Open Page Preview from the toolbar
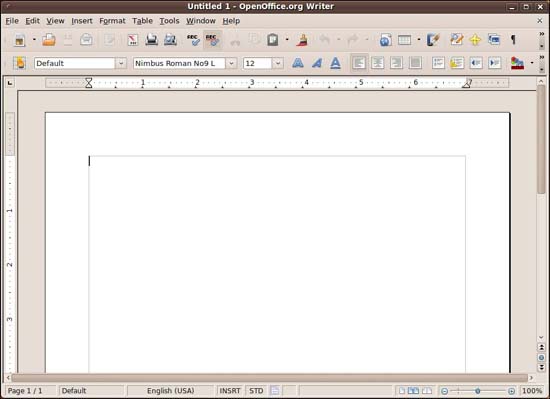 pos(170,40)
